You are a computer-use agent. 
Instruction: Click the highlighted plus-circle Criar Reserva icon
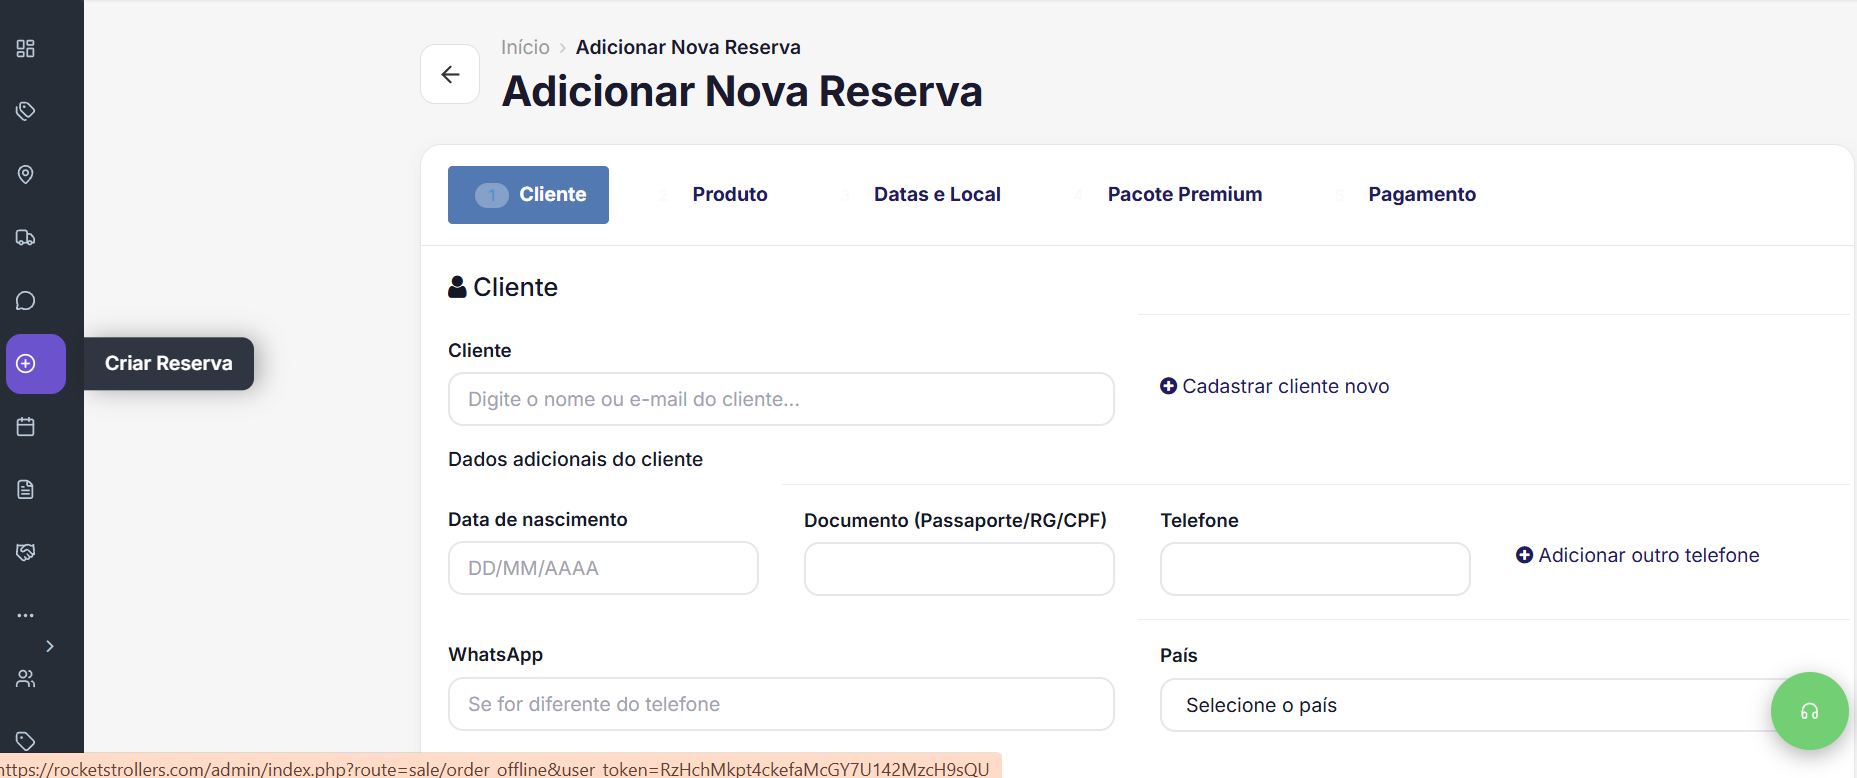pyautogui.click(x=36, y=364)
